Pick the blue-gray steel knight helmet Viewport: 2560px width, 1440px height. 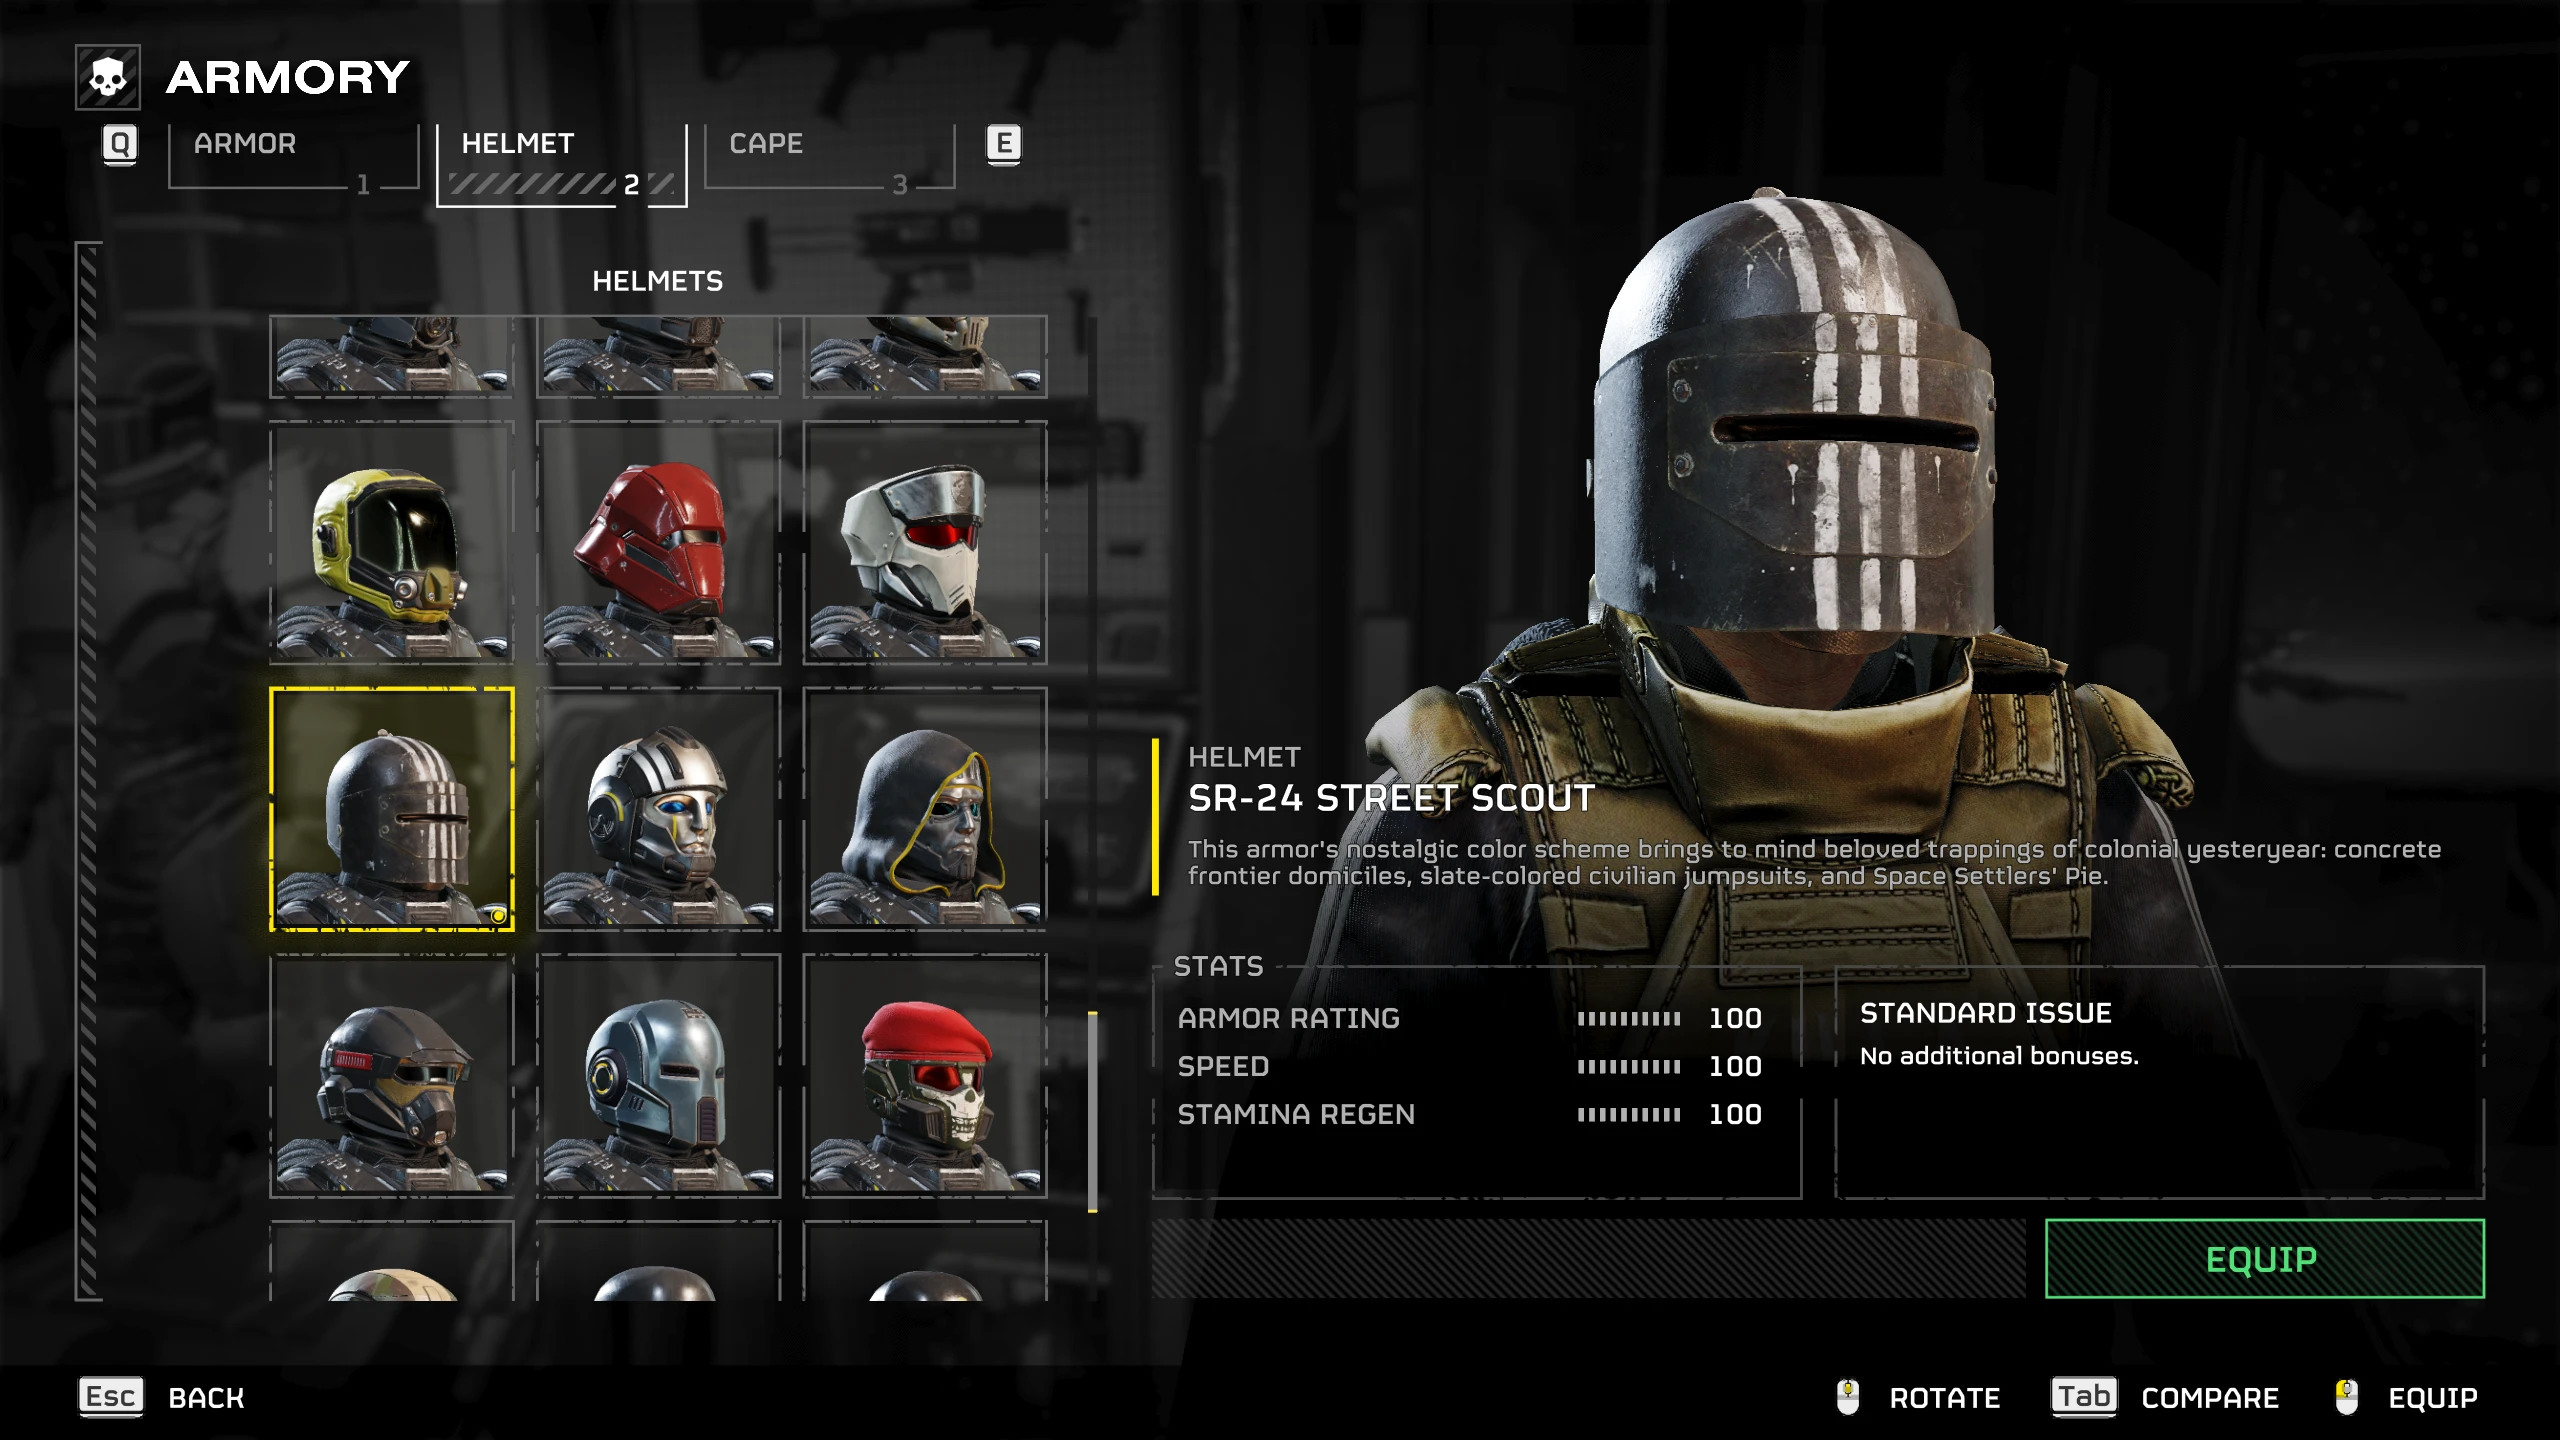658,1076
